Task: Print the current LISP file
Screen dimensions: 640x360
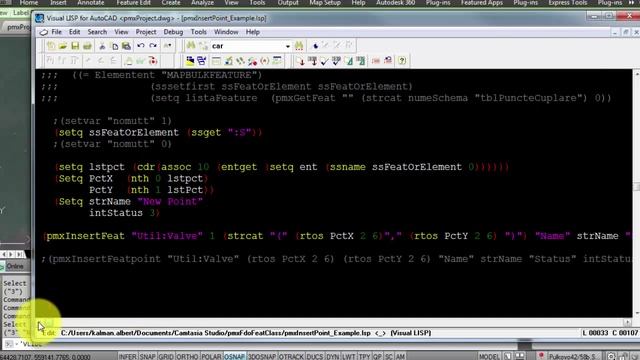Action: [87, 46]
